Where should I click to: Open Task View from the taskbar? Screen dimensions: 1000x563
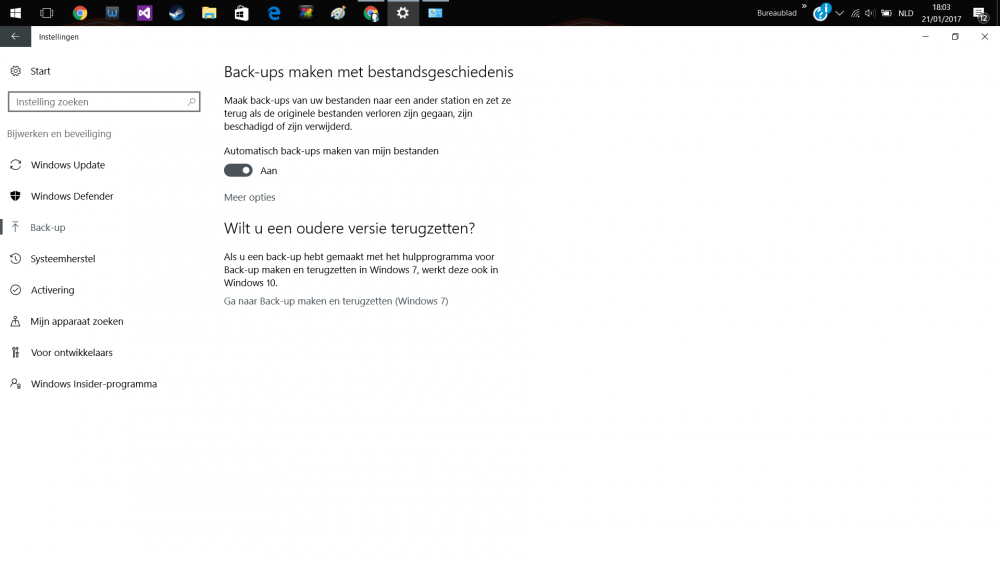pos(47,13)
